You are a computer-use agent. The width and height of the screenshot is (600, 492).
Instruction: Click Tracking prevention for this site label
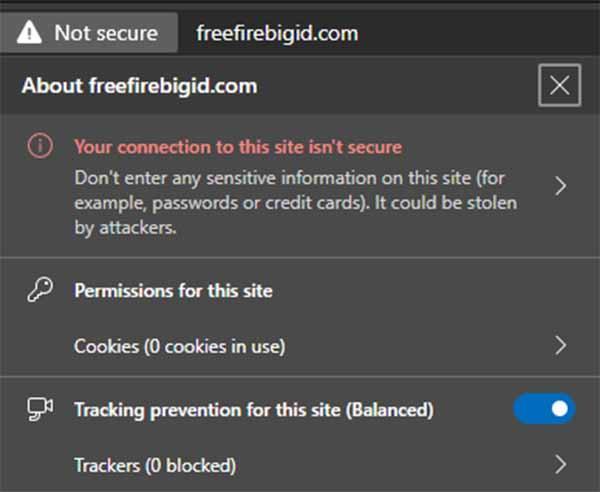click(254, 410)
